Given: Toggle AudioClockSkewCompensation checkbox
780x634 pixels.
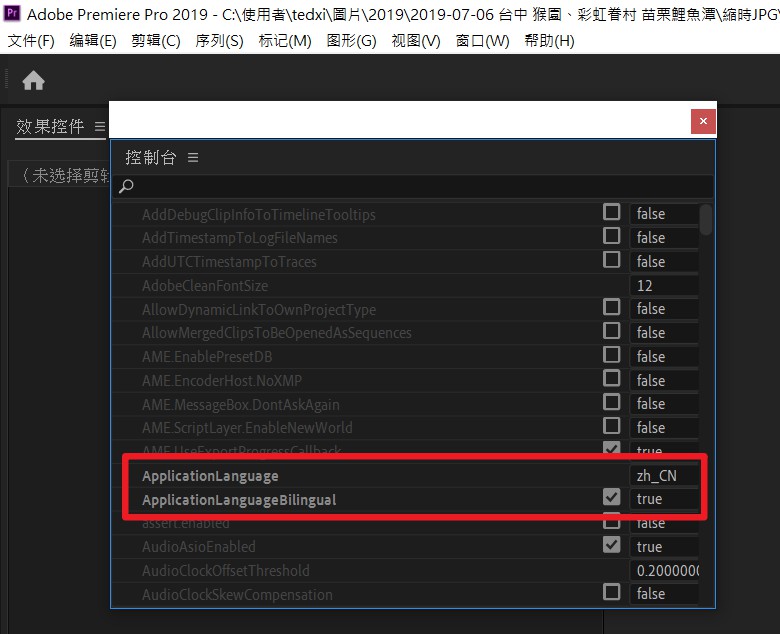Looking at the screenshot, I should 611,592.
